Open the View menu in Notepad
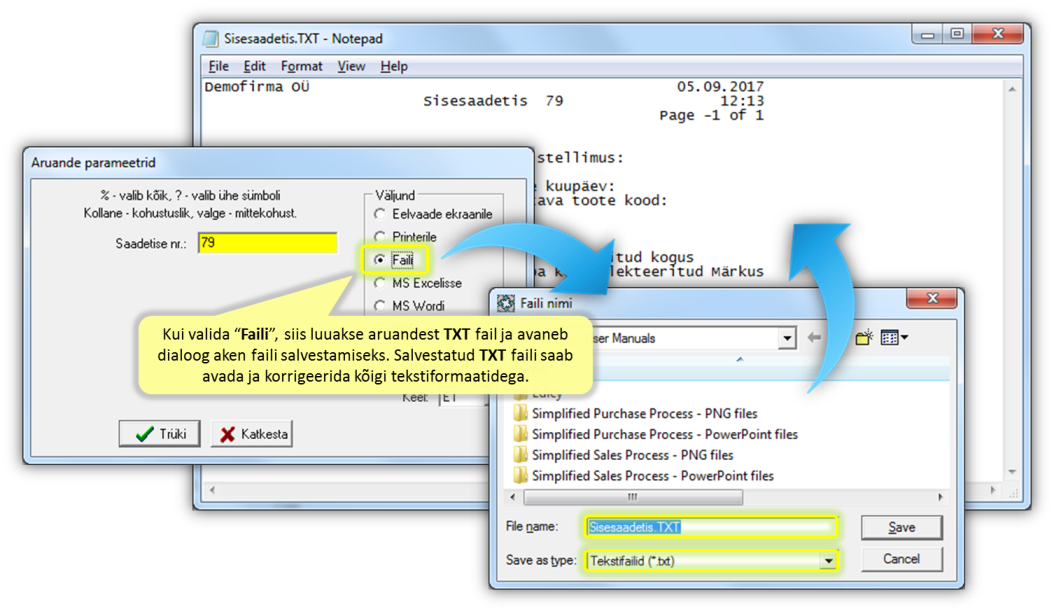The image size is (1054, 612). point(351,66)
